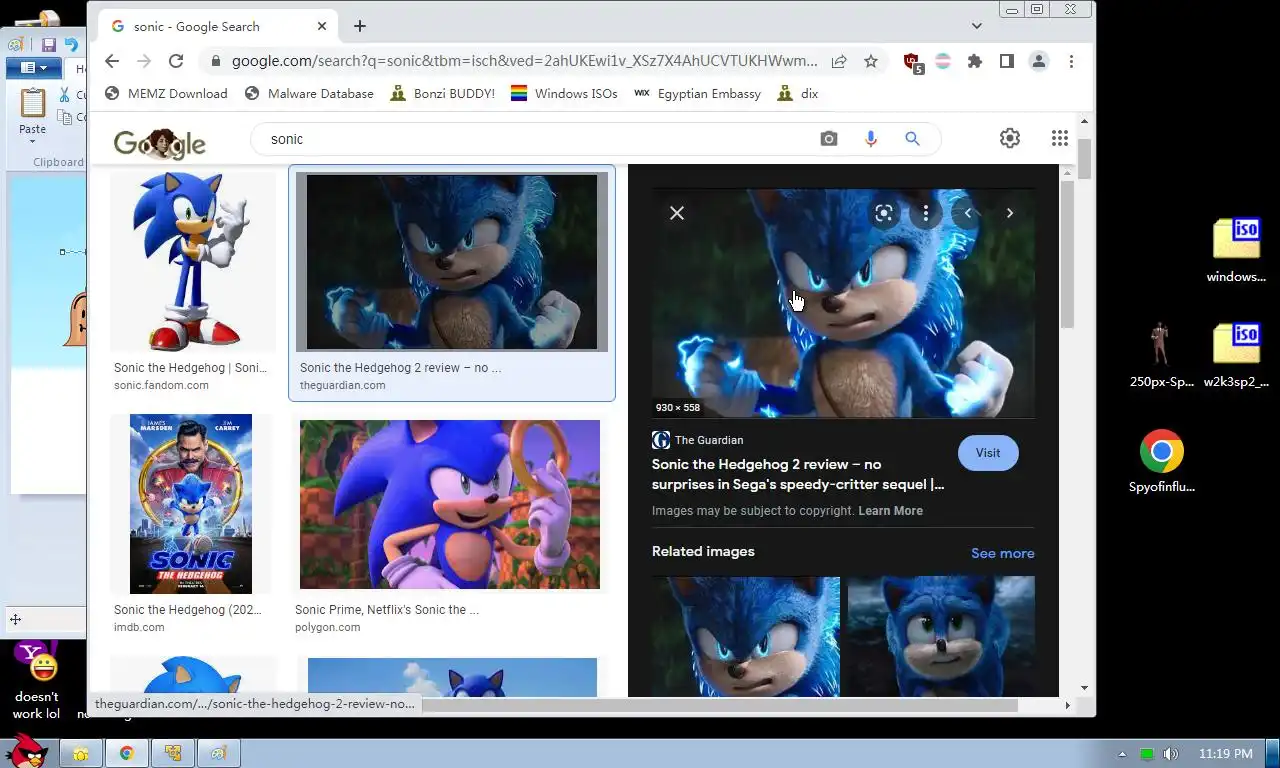Viewport: 1280px width, 768px height.
Task: Open the Extensions puzzle icon
Action: point(975,61)
